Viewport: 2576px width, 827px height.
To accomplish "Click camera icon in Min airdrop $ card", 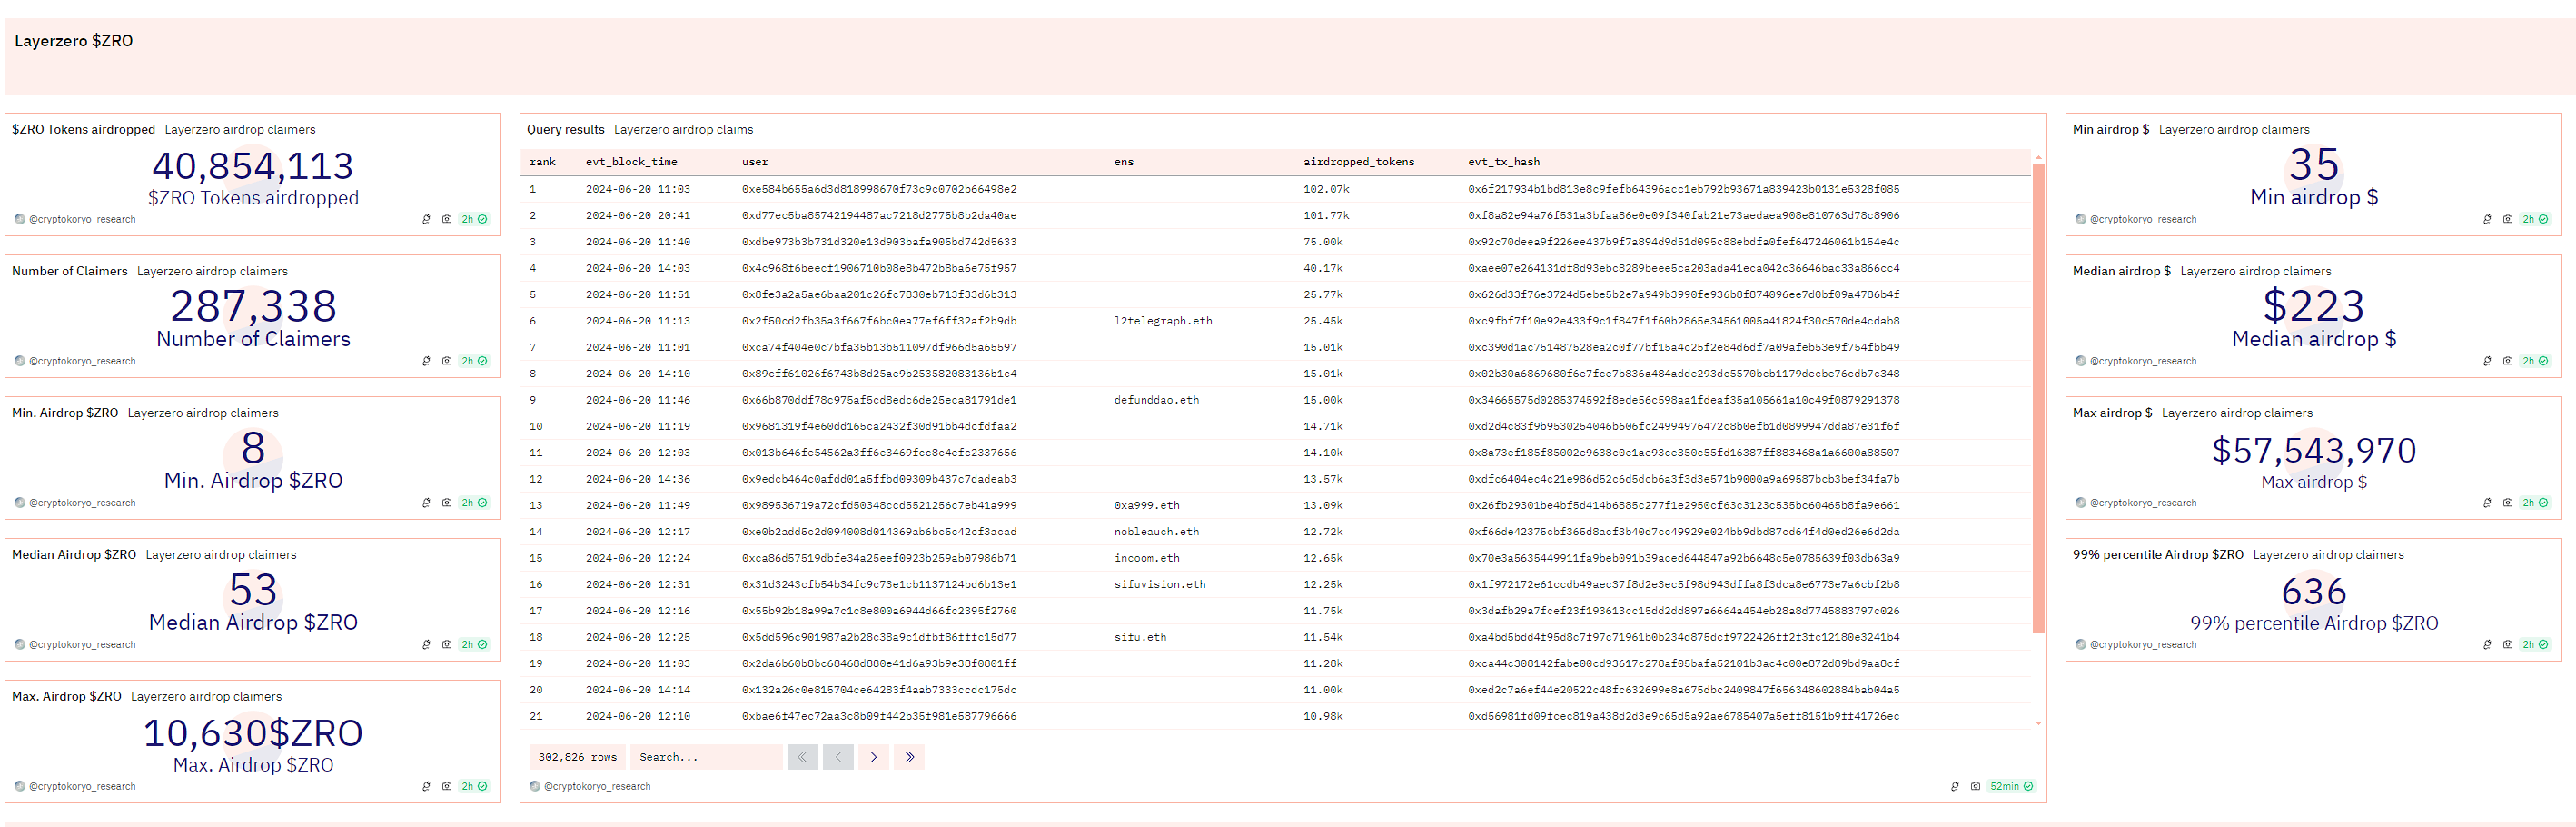I will (2508, 219).
